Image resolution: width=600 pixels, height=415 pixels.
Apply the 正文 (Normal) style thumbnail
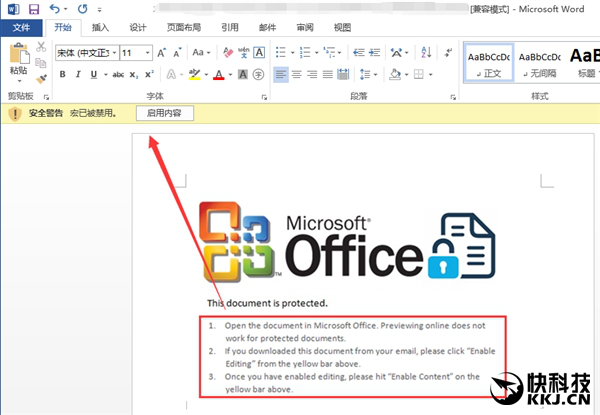(x=488, y=62)
